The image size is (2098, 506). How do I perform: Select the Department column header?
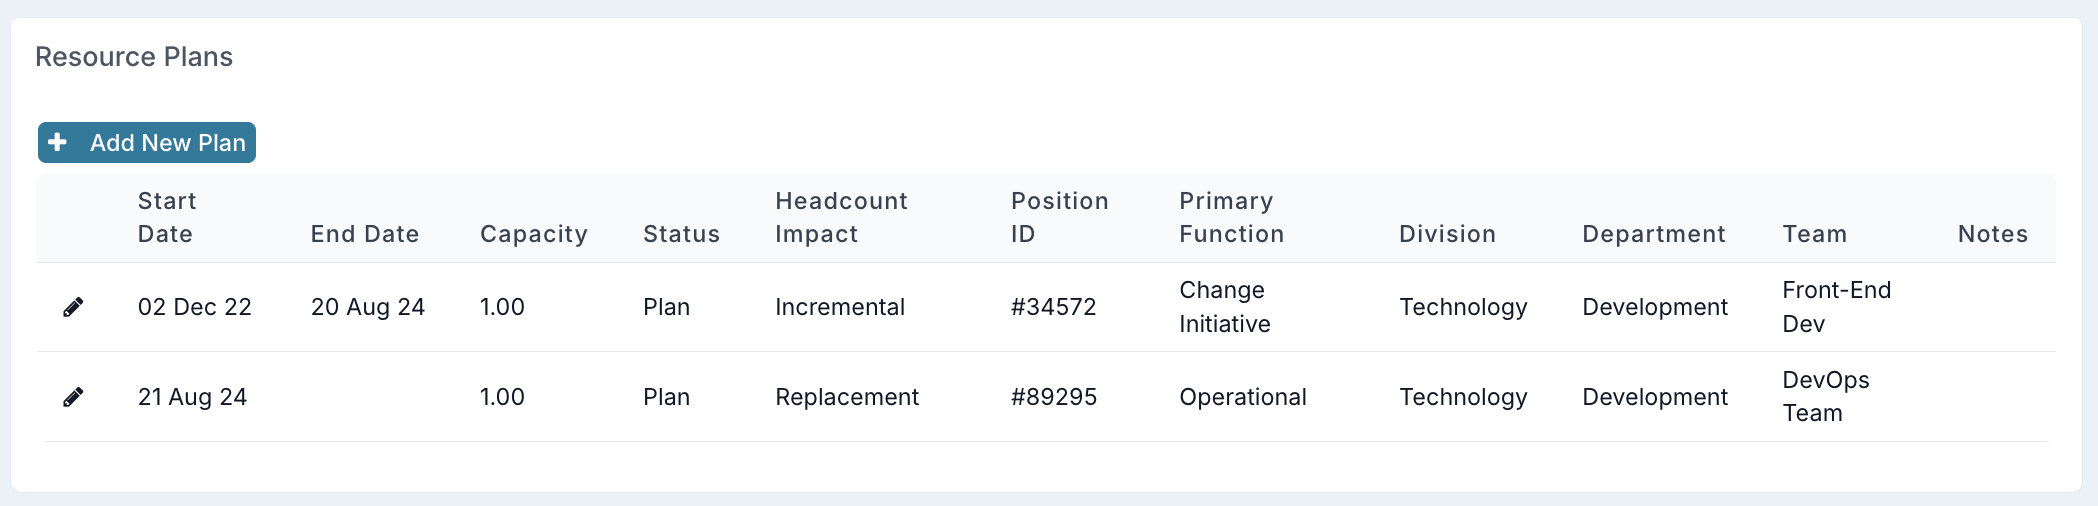(x=1654, y=234)
